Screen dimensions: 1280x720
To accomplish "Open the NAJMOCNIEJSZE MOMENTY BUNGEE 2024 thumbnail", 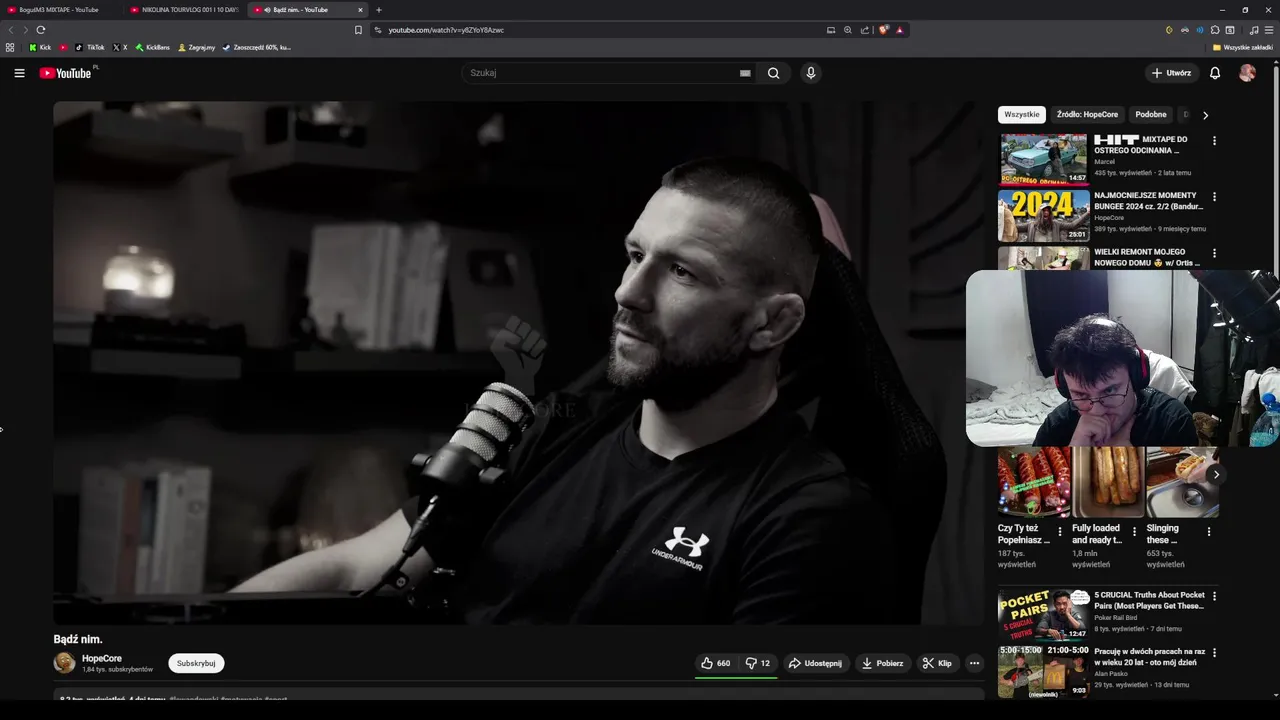I will coord(1043,216).
